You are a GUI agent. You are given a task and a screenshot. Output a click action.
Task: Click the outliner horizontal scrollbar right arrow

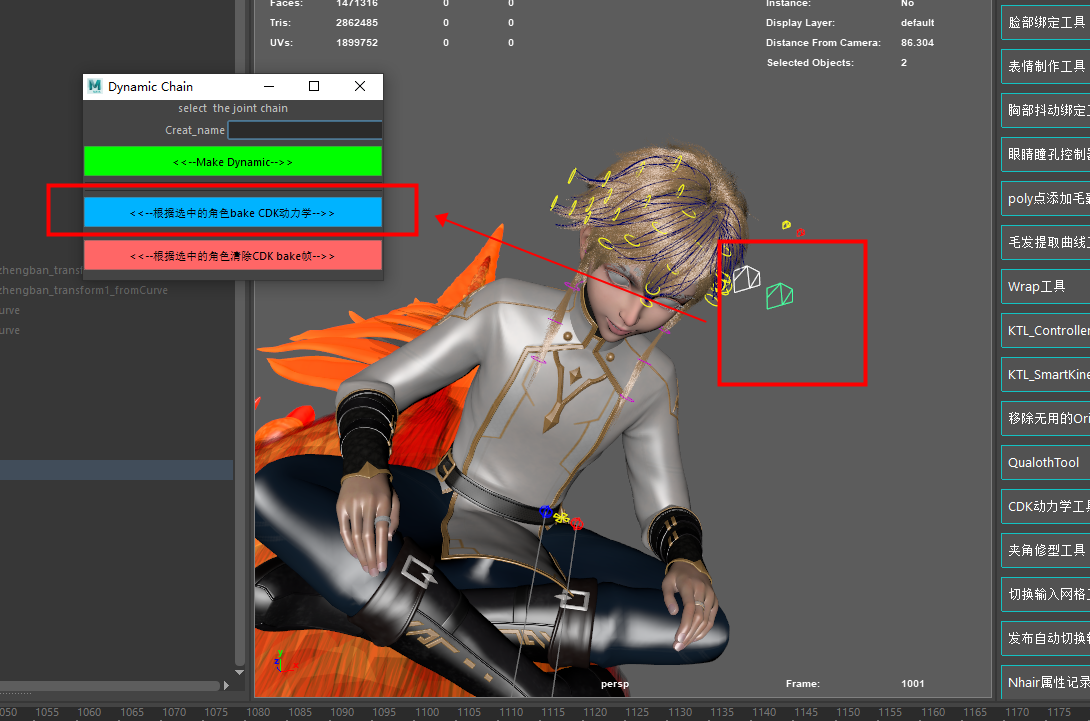click(227, 686)
